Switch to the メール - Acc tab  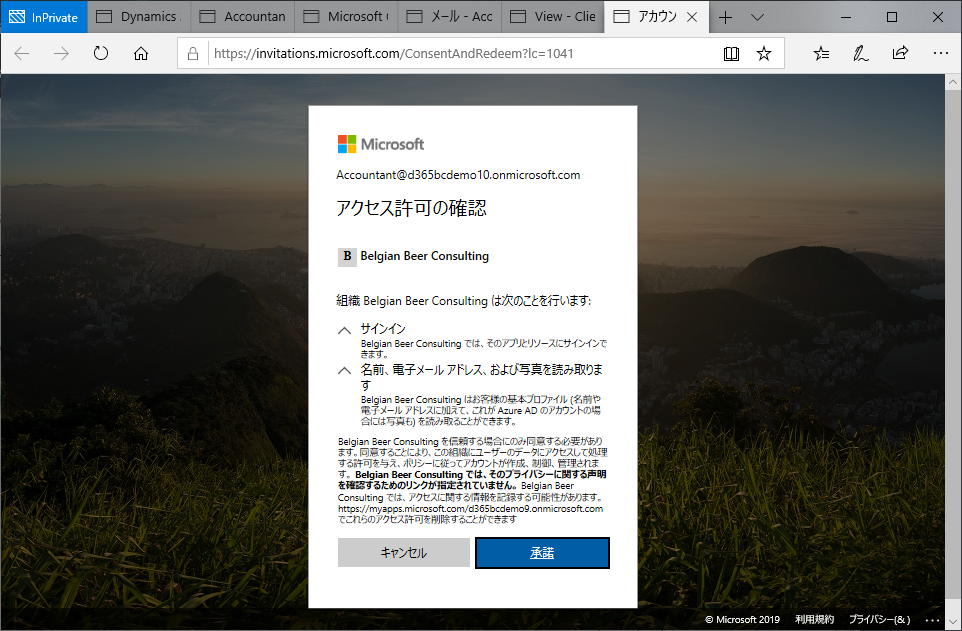coord(450,17)
